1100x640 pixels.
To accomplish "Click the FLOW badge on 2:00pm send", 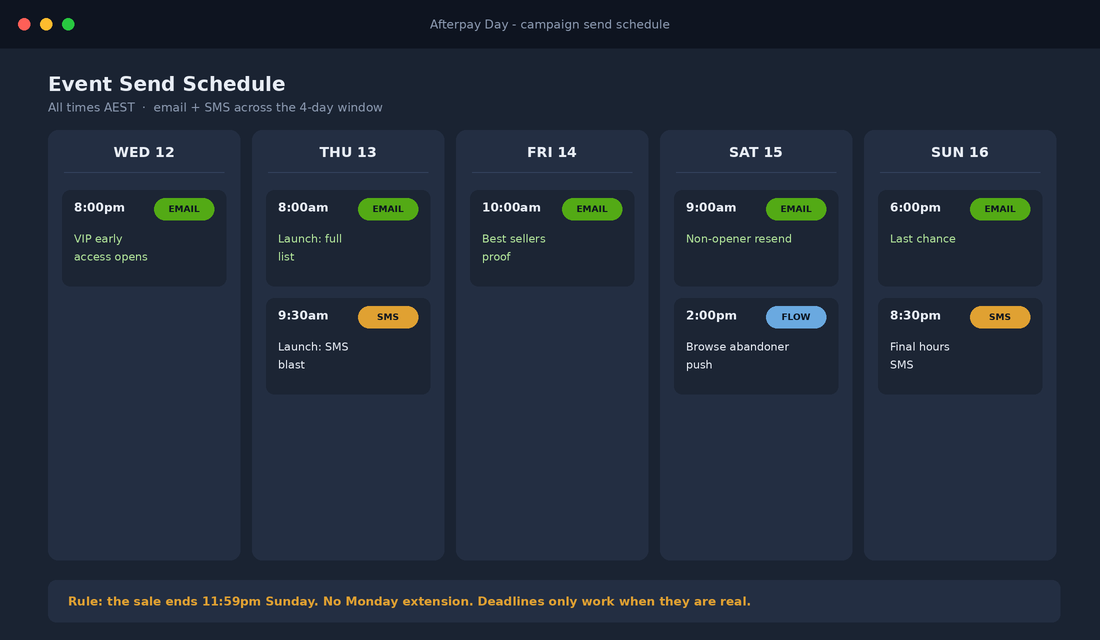I will coord(796,317).
